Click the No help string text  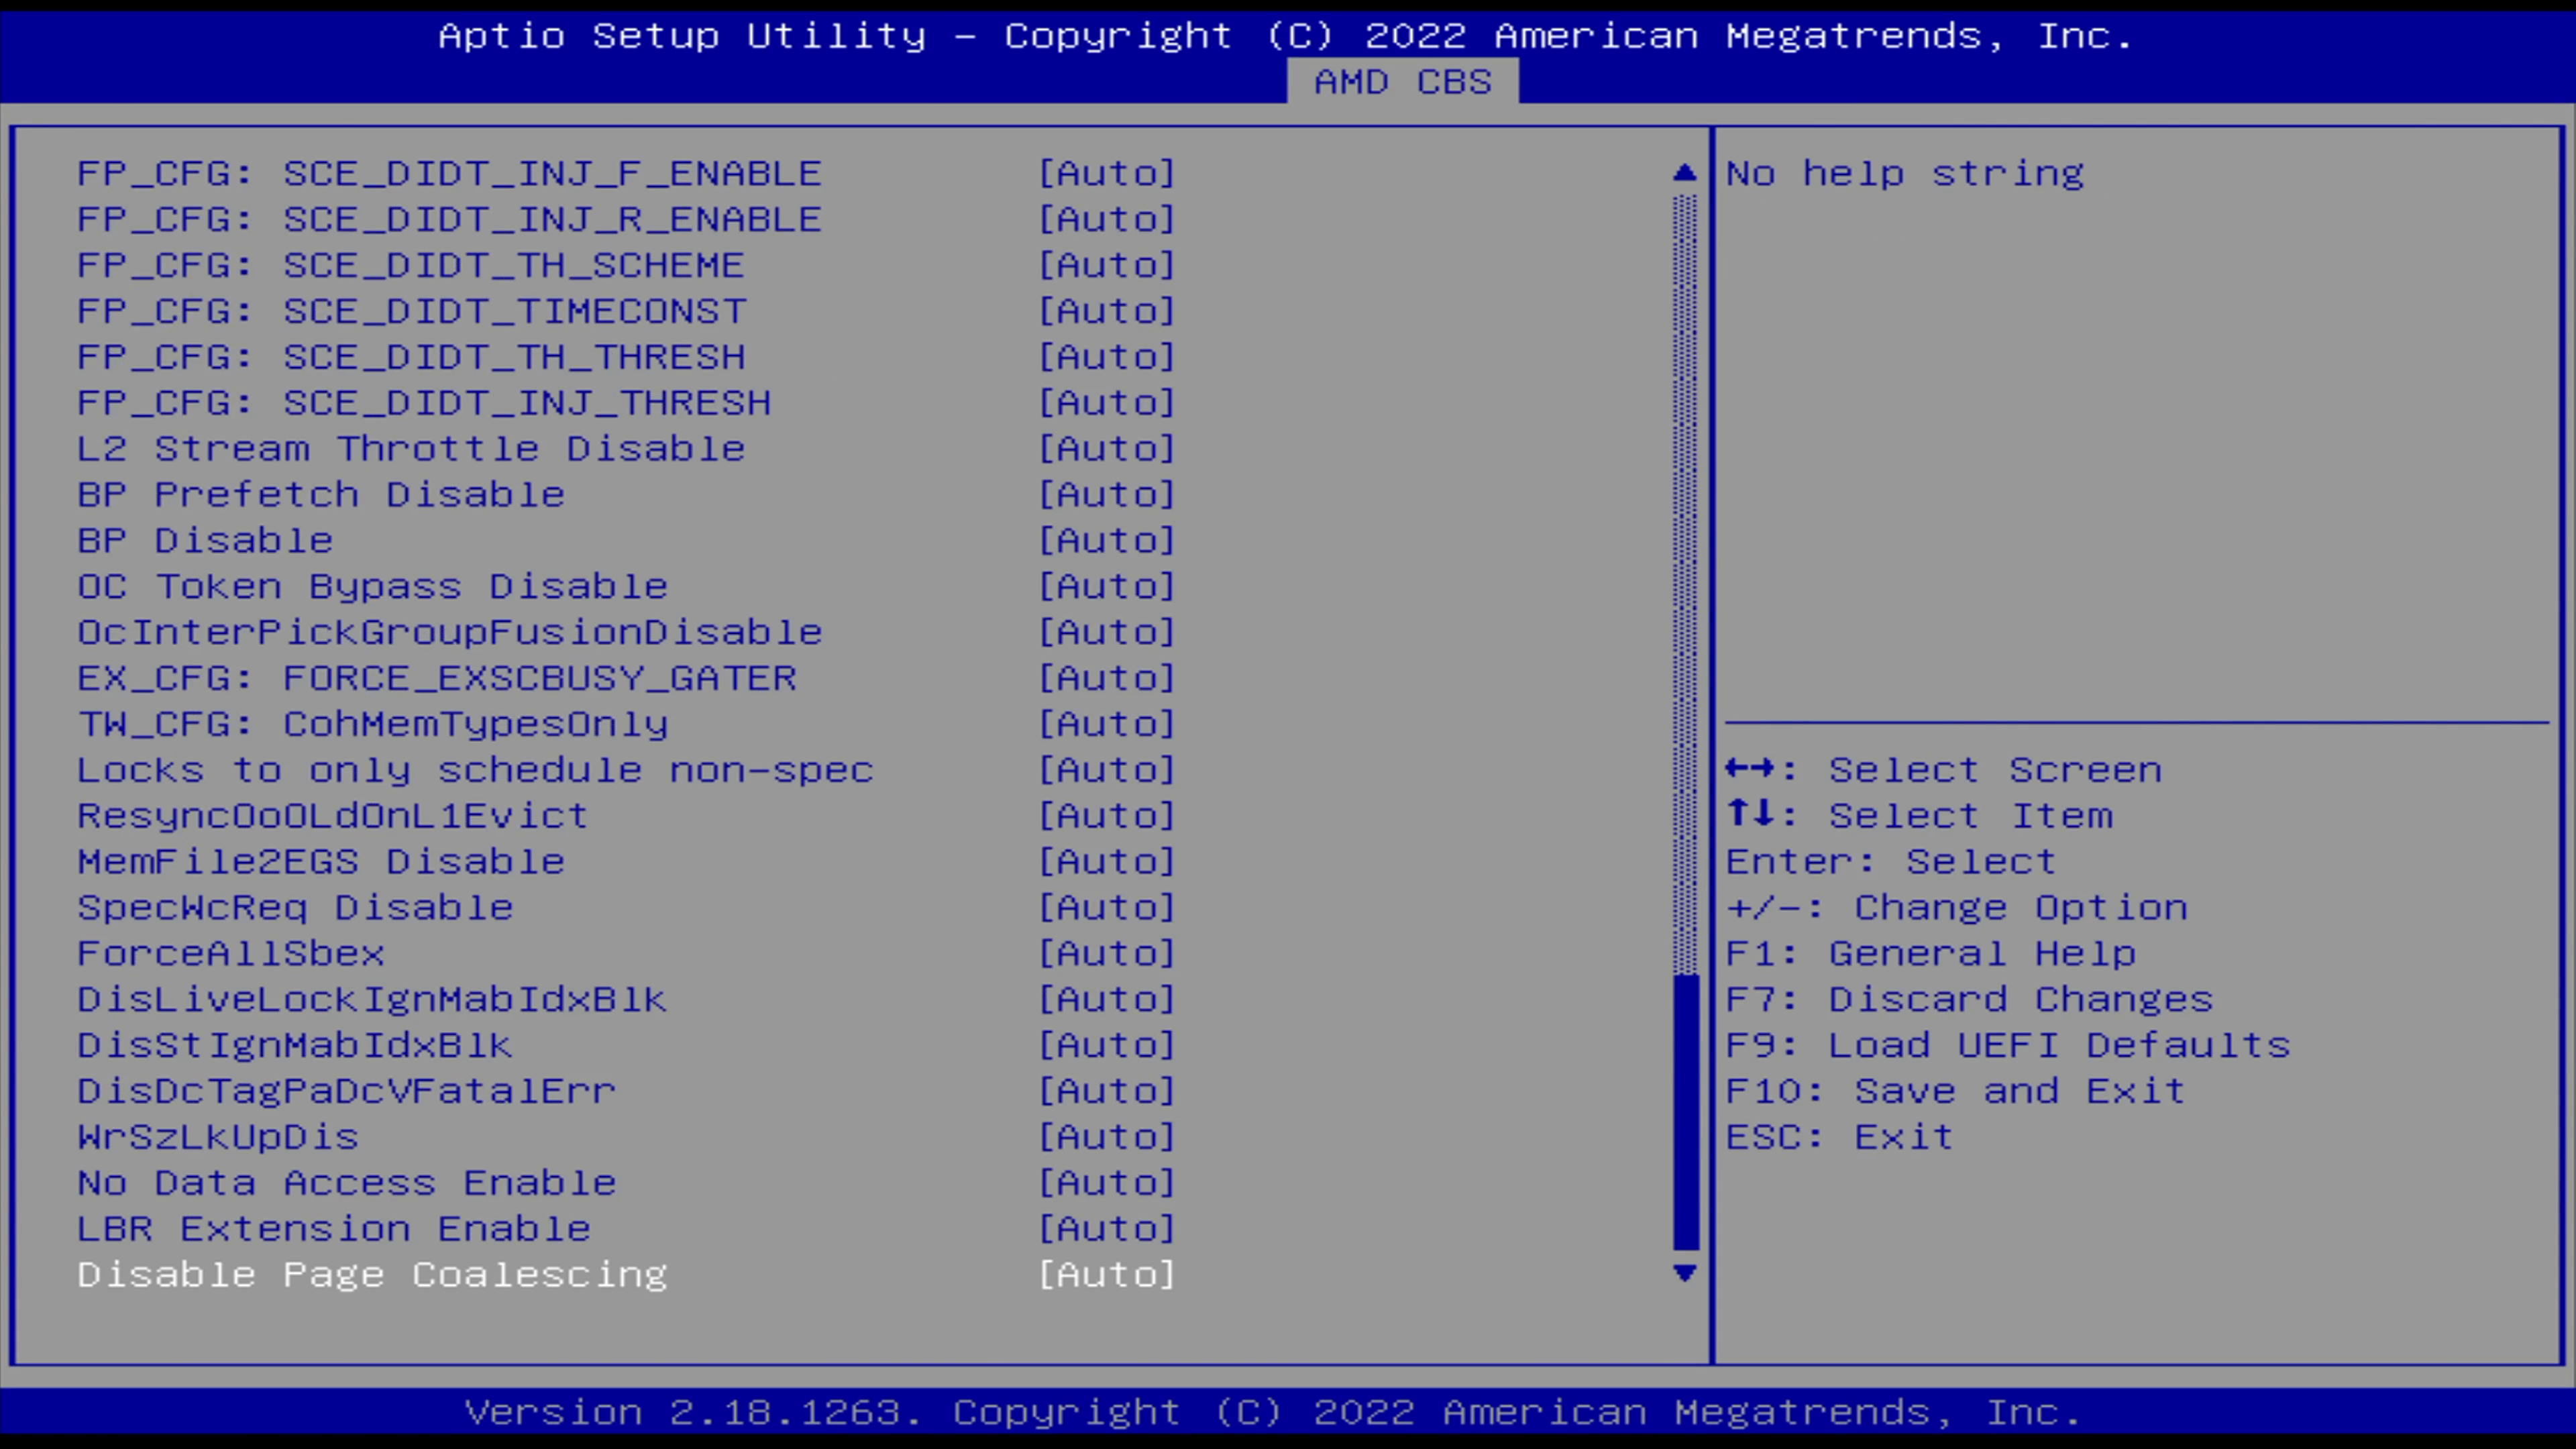point(1905,173)
